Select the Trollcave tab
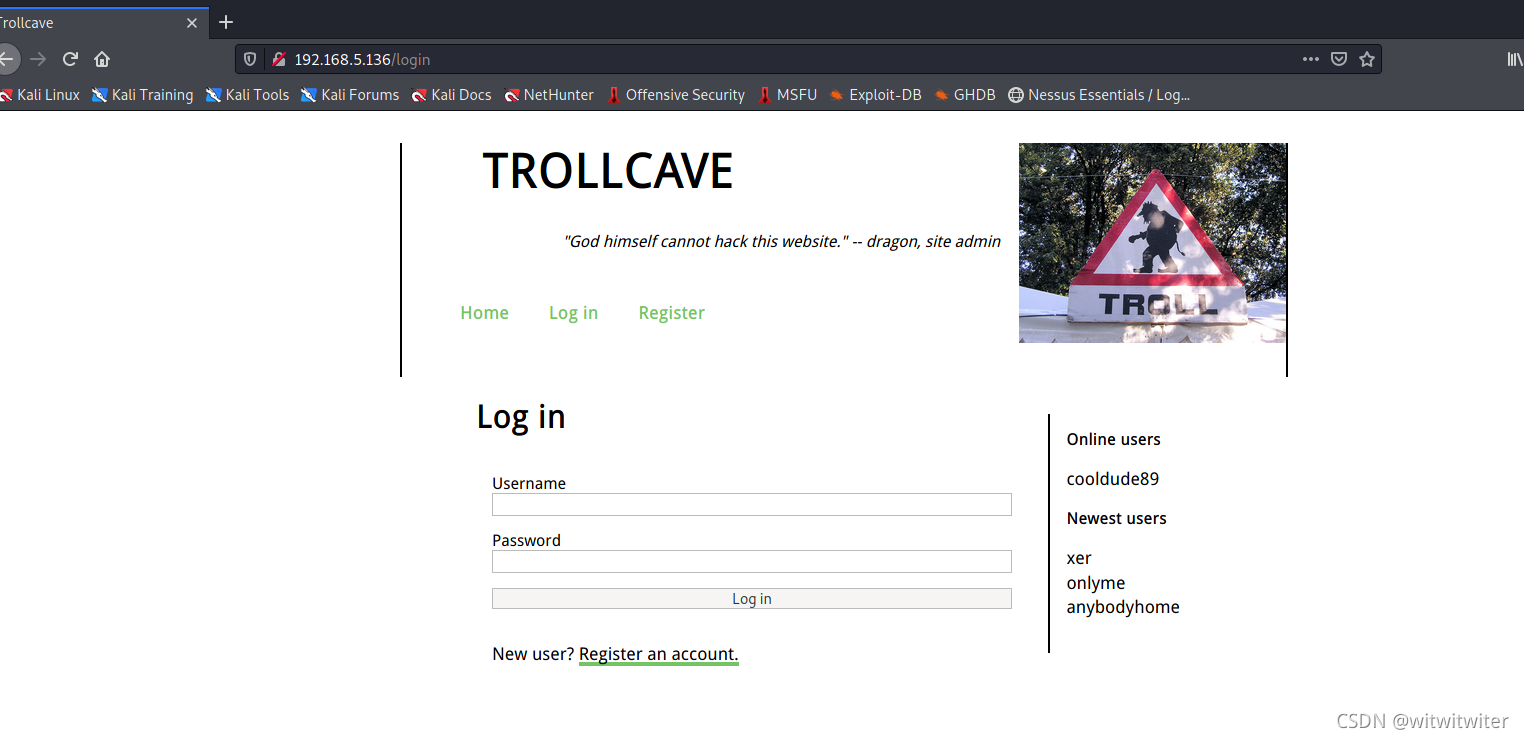 [90, 22]
